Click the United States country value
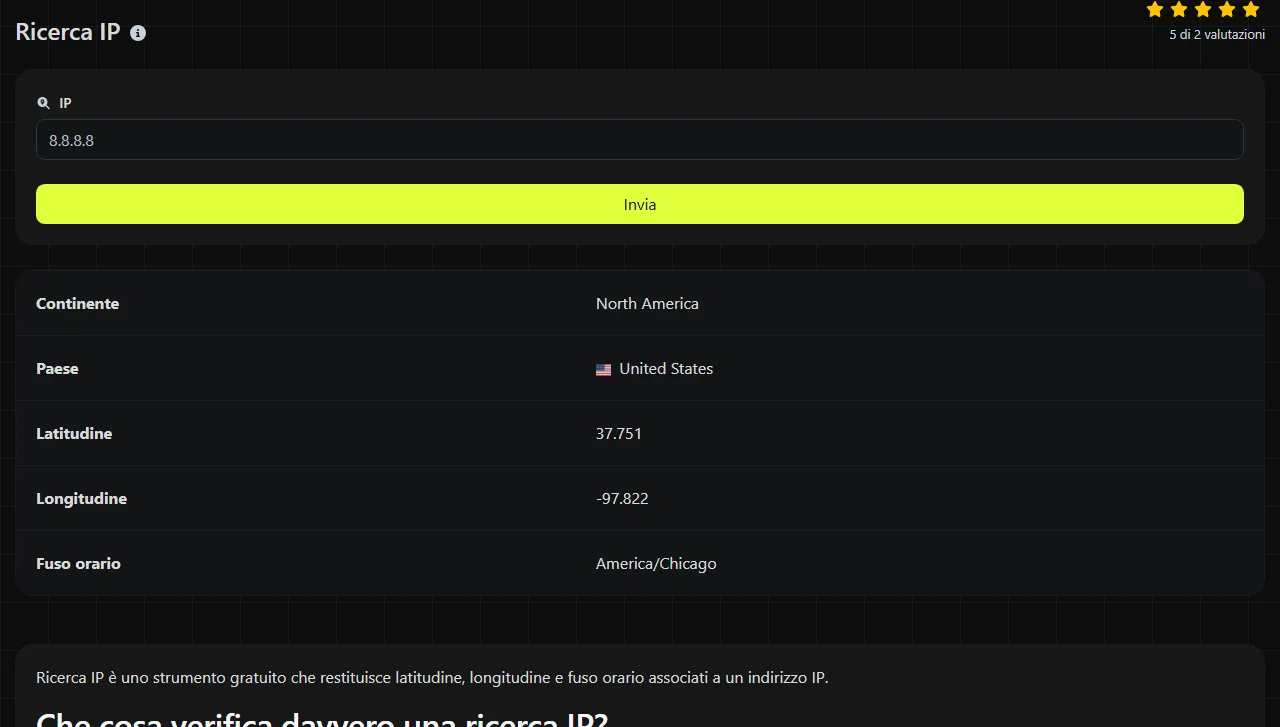The width and height of the screenshot is (1280, 727). (x=666, y=369)
